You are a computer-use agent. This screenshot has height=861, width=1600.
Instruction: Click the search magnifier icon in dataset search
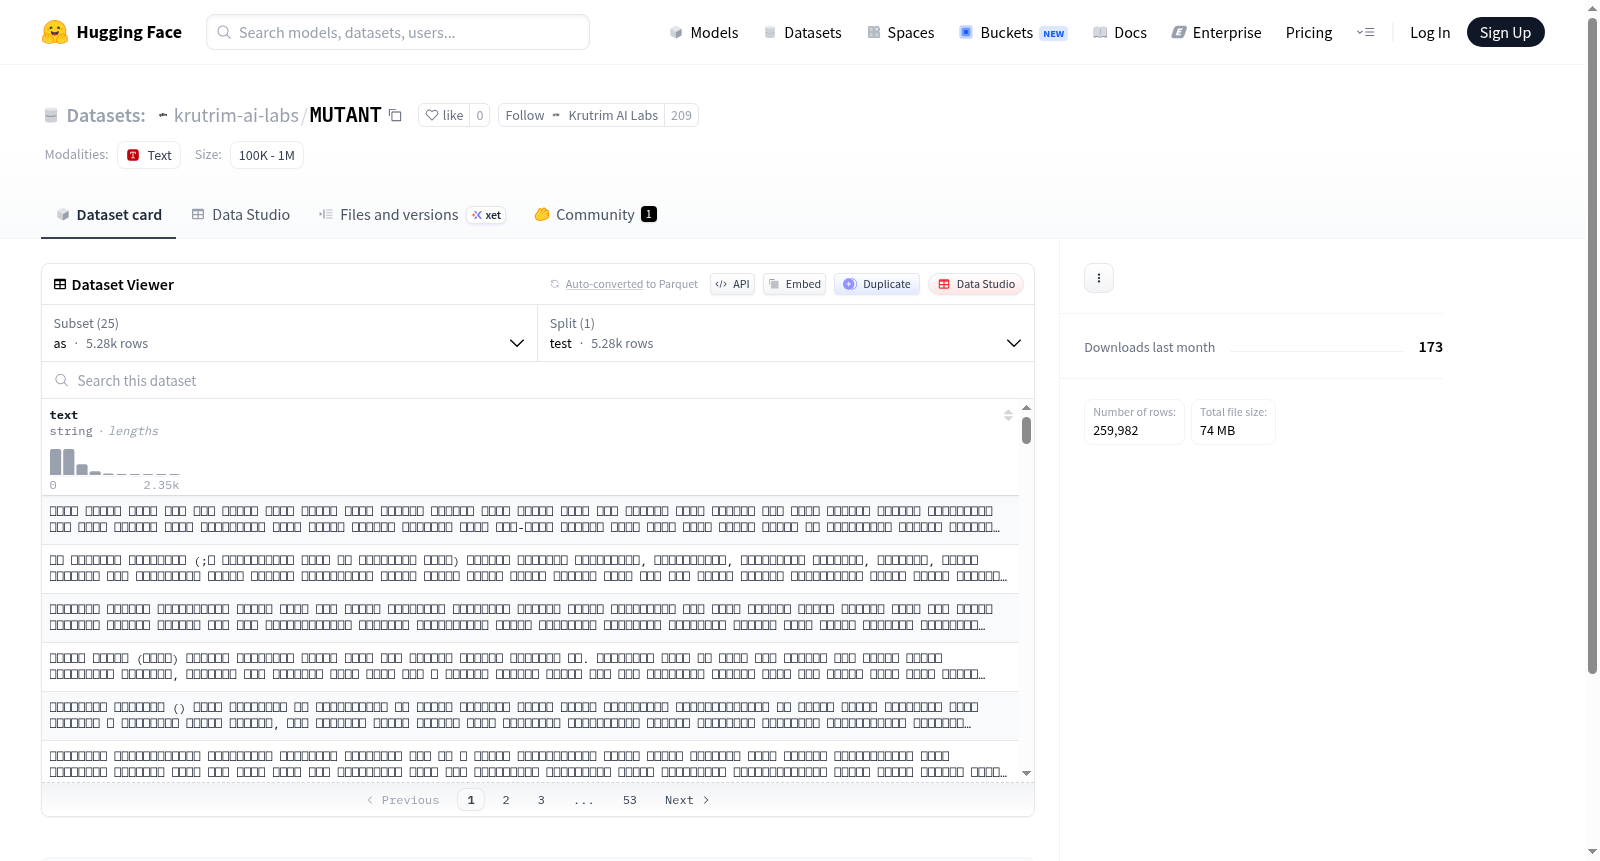pos(62,381)
